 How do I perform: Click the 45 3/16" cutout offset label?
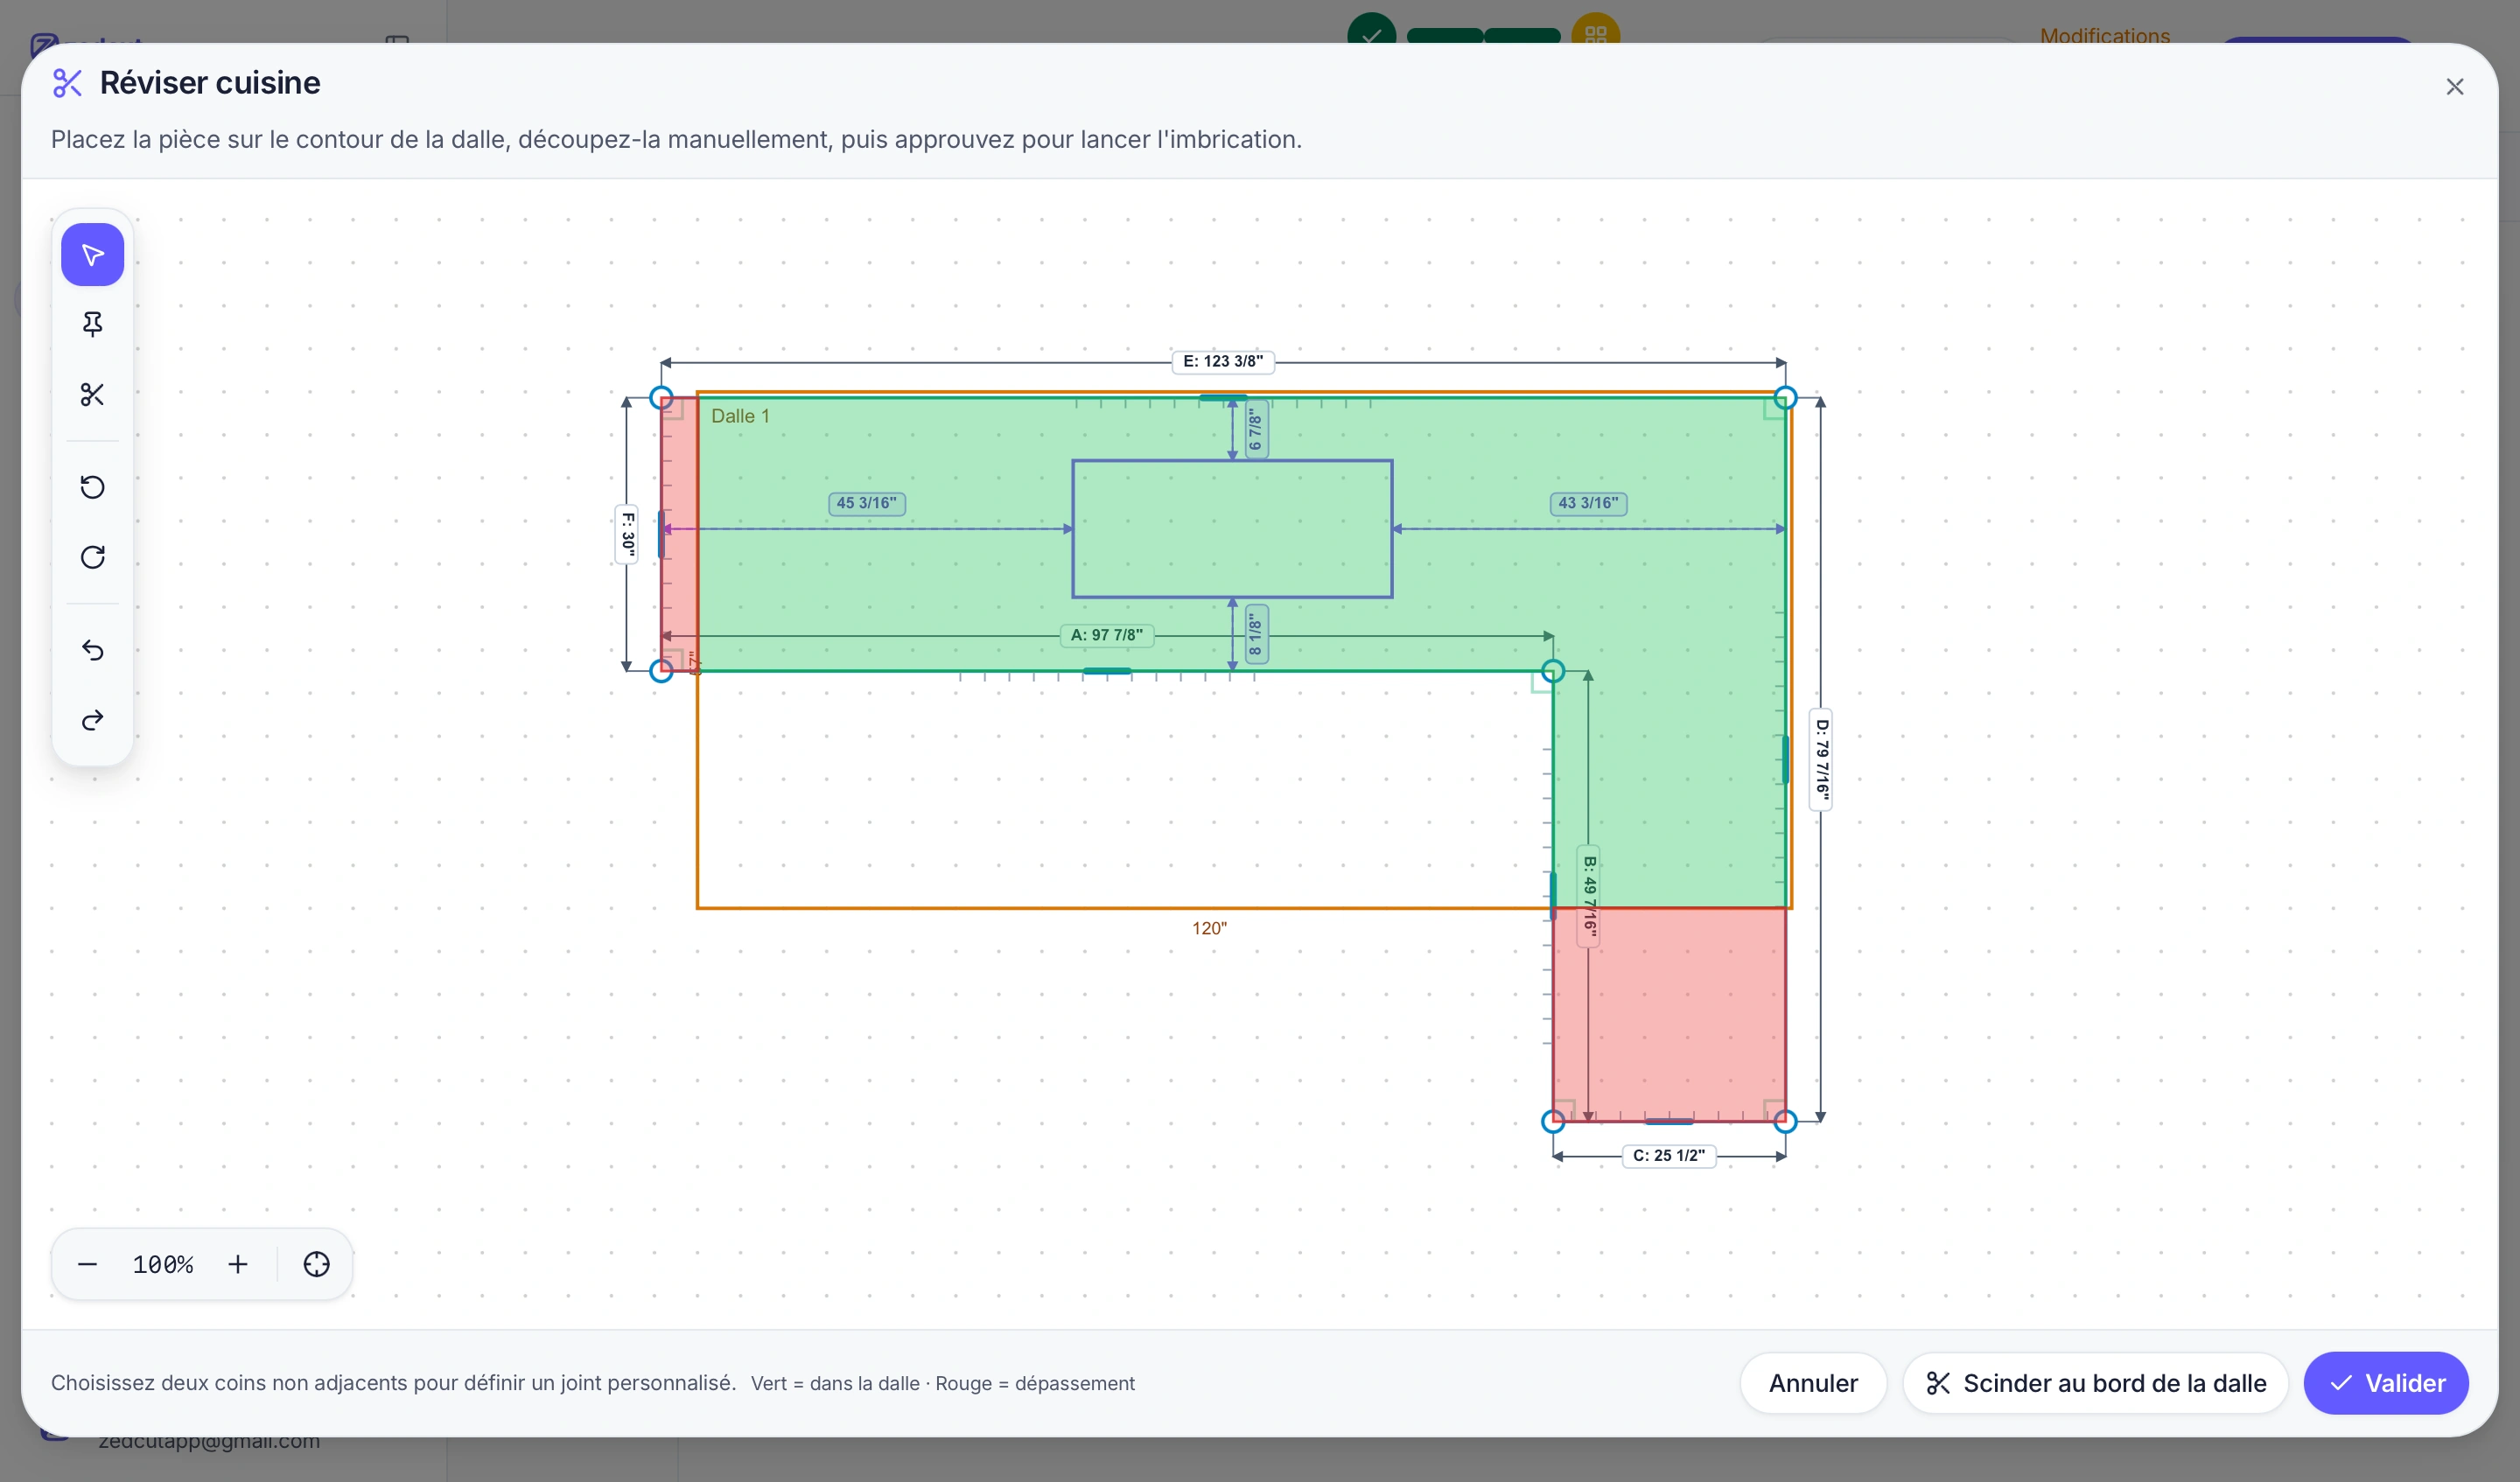click(867, 503)
